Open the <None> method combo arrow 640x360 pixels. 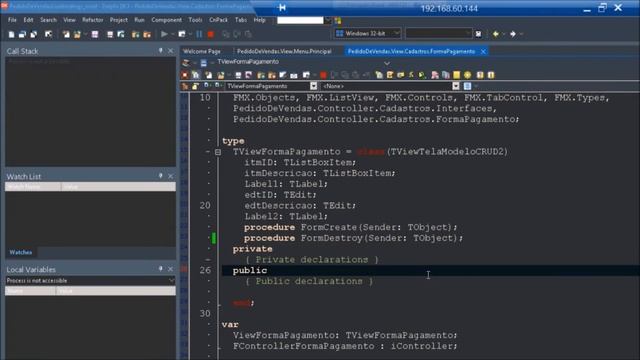click(456, 86)
